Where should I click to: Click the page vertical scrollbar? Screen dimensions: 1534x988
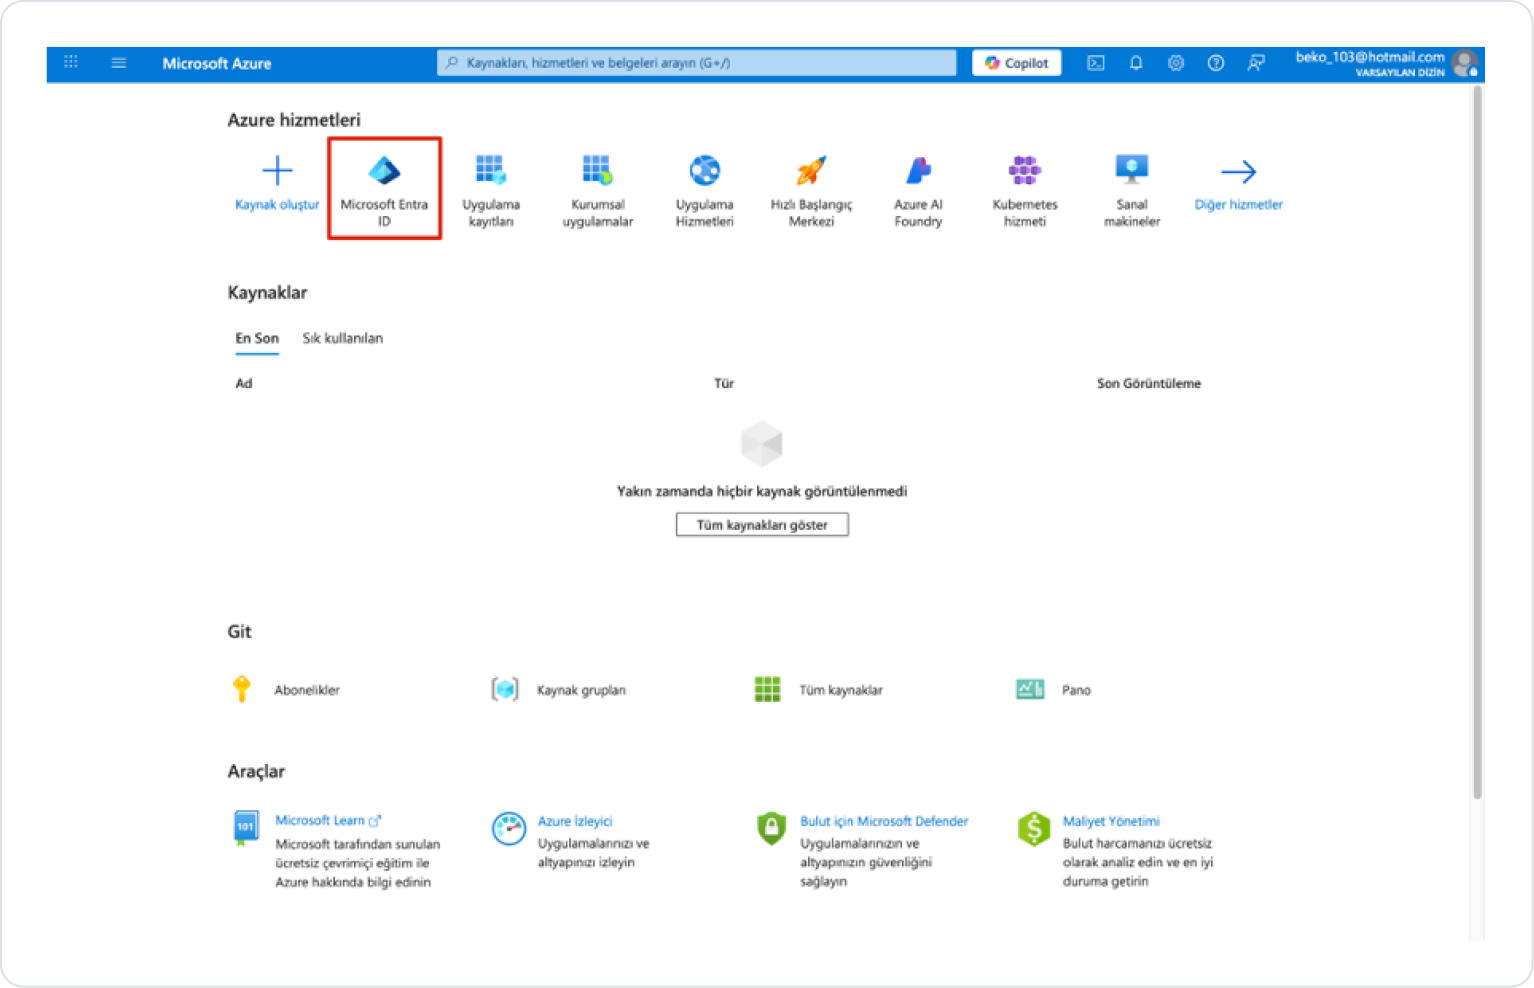1477,442
